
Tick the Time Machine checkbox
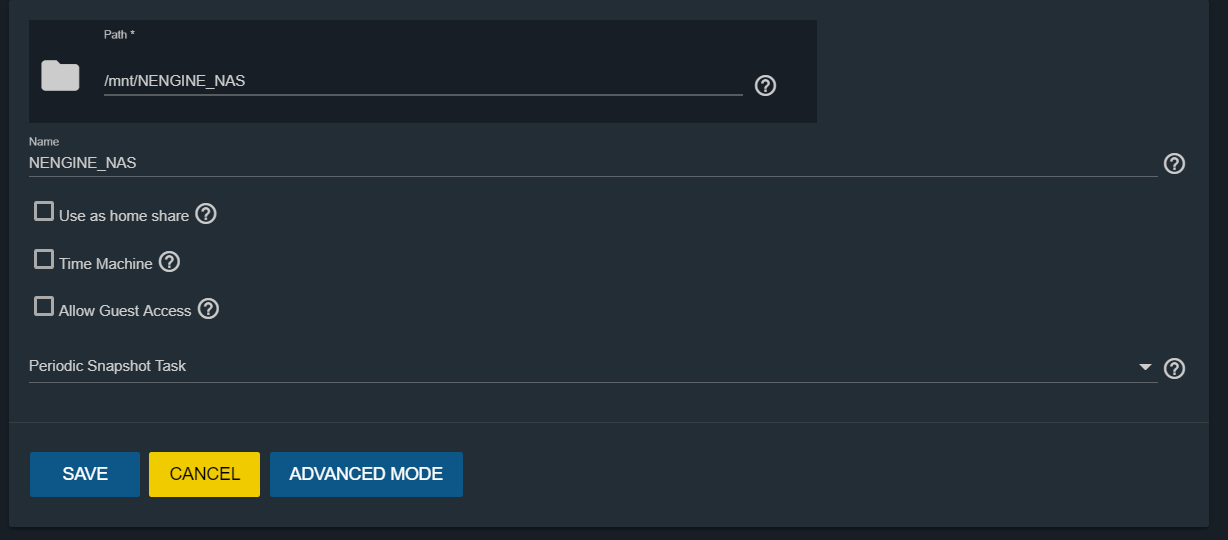44,260
